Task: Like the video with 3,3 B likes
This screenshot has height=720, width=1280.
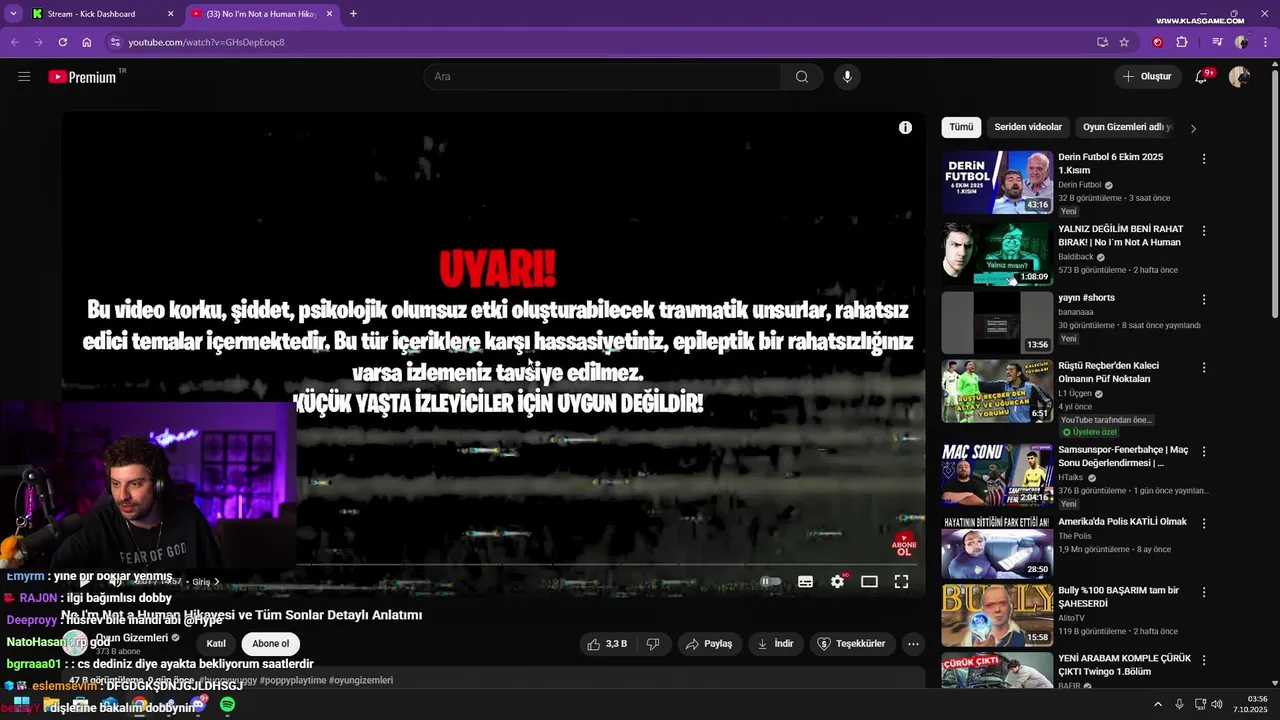Action: coord(607,644)
